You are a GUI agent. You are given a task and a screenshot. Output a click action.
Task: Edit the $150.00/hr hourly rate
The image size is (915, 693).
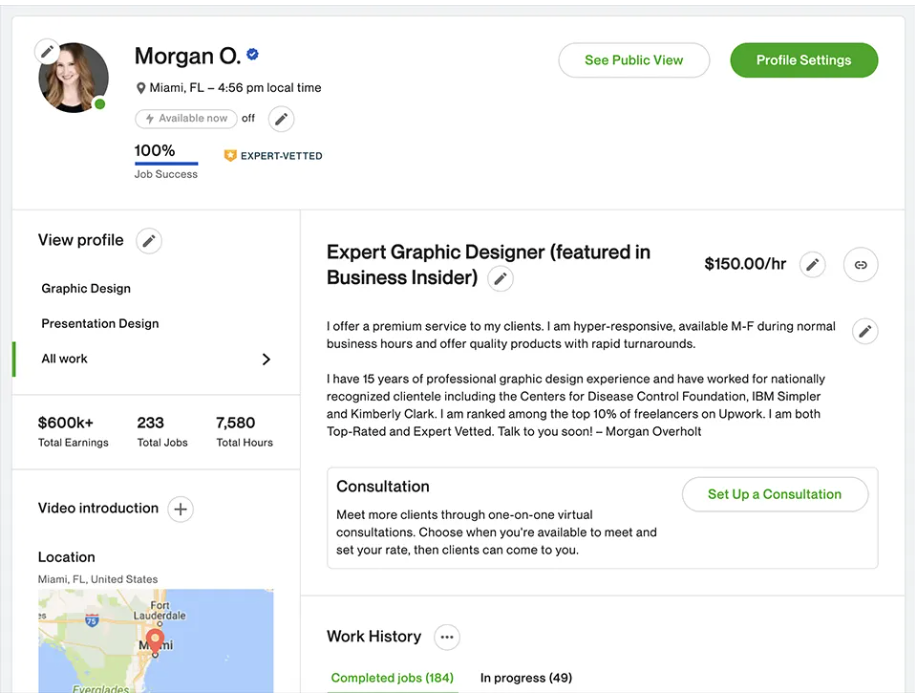tap(812, 265)
